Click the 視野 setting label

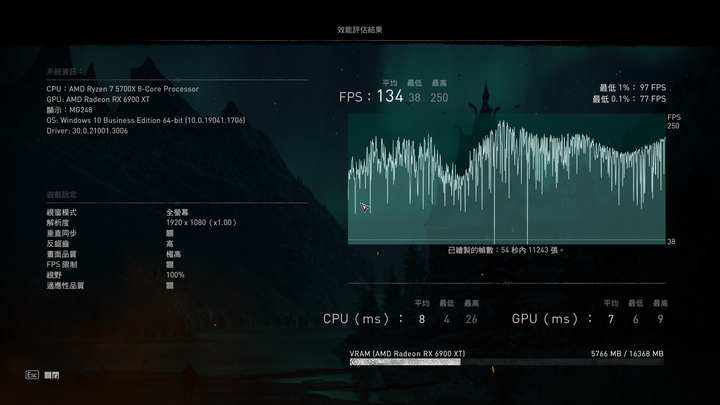coord(54,275)
